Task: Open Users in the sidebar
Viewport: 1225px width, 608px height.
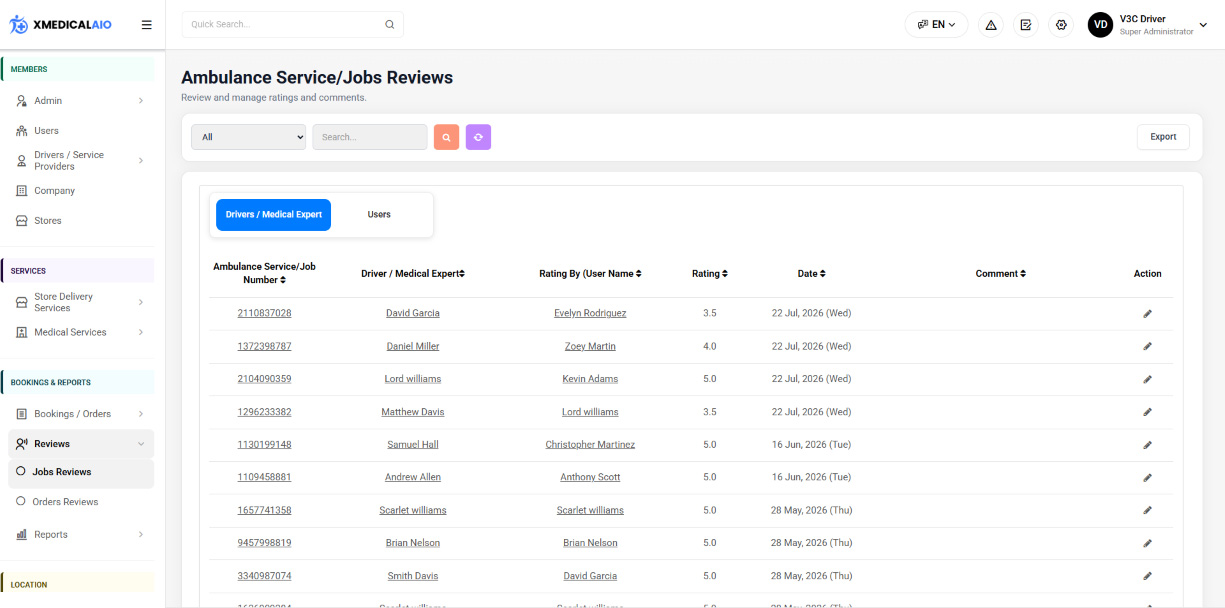Action: (x=46, y=131)
